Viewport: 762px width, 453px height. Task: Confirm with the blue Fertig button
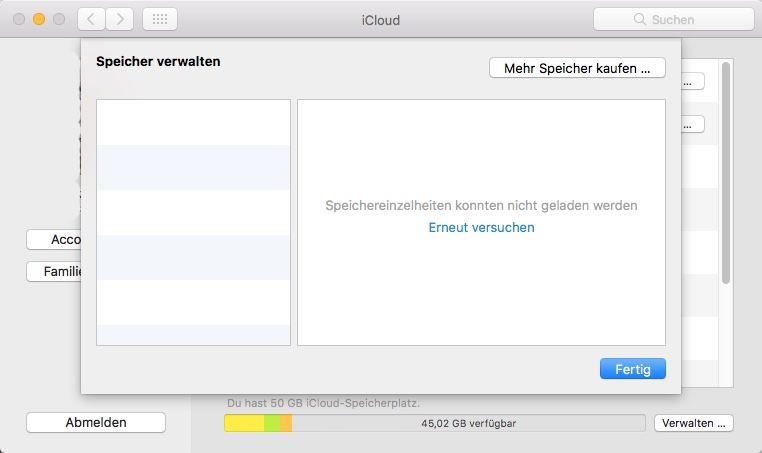(632, 369)
